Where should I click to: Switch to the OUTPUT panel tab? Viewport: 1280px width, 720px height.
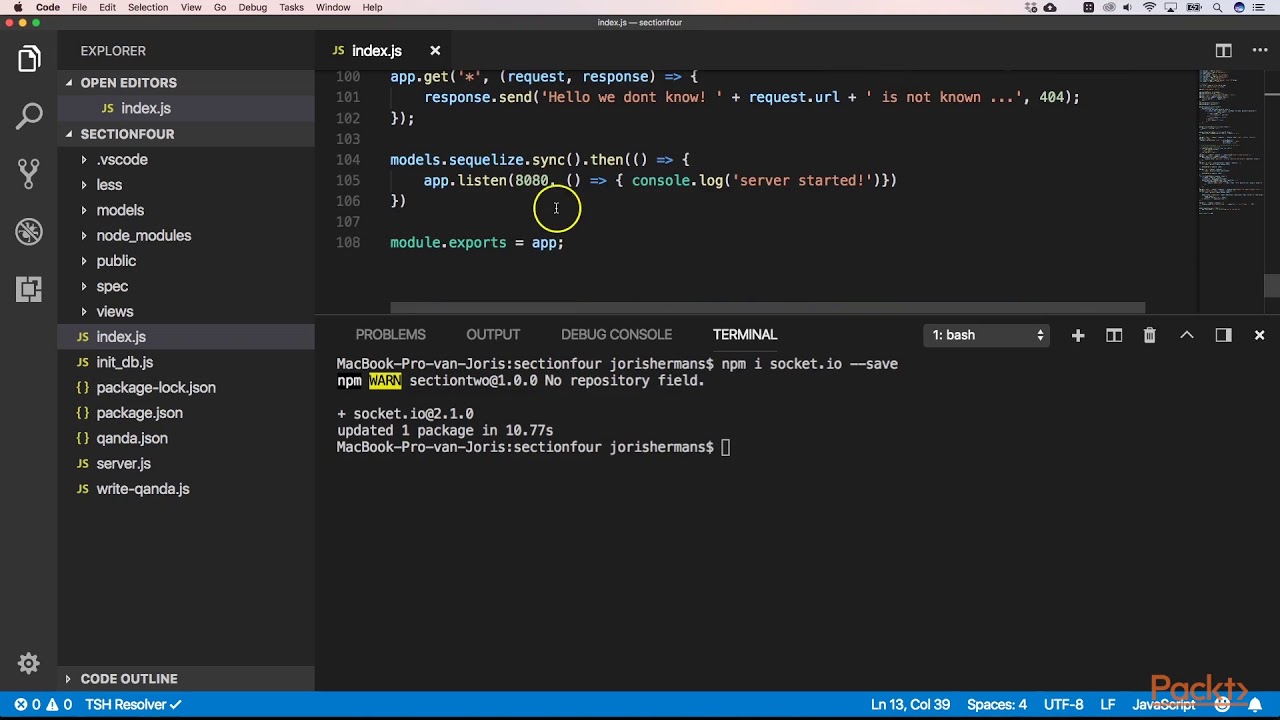tap(493, 335)
